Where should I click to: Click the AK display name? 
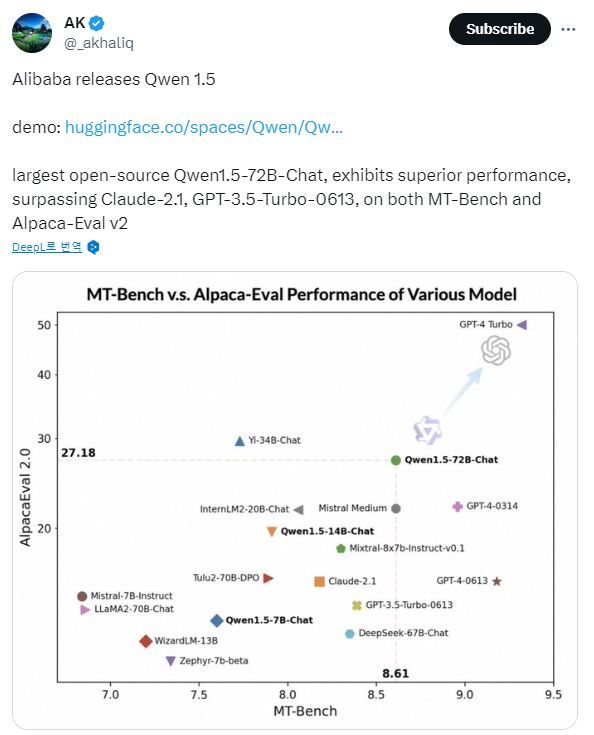pos(75,22)
